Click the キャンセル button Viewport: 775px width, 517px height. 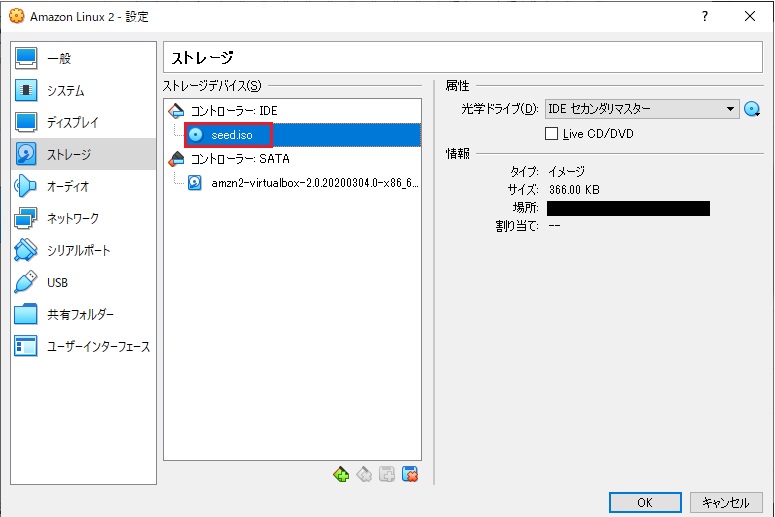726,503
